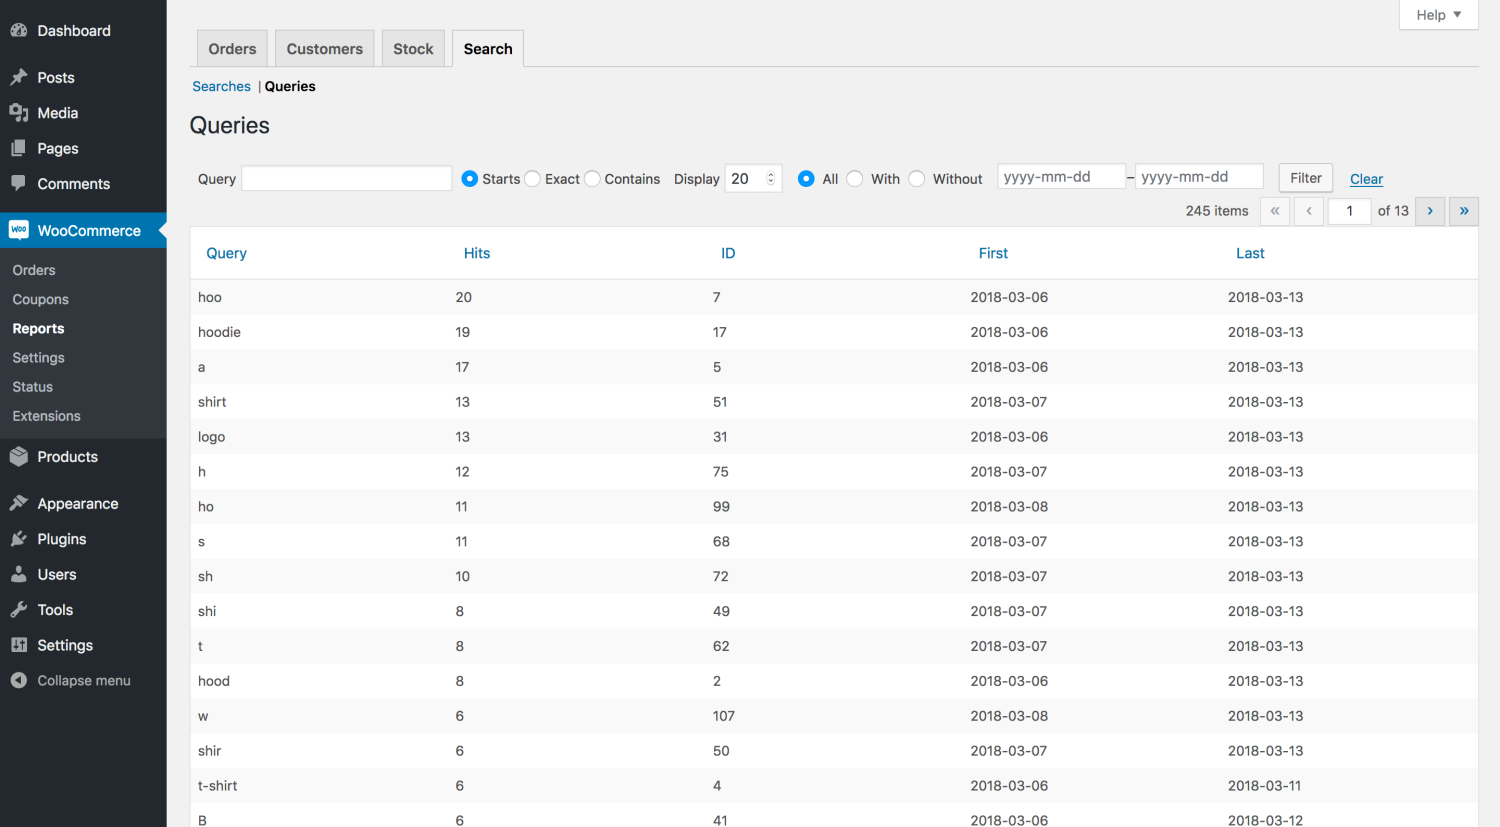
Task: Collapse the admin menu
Action: pos(20,680)
